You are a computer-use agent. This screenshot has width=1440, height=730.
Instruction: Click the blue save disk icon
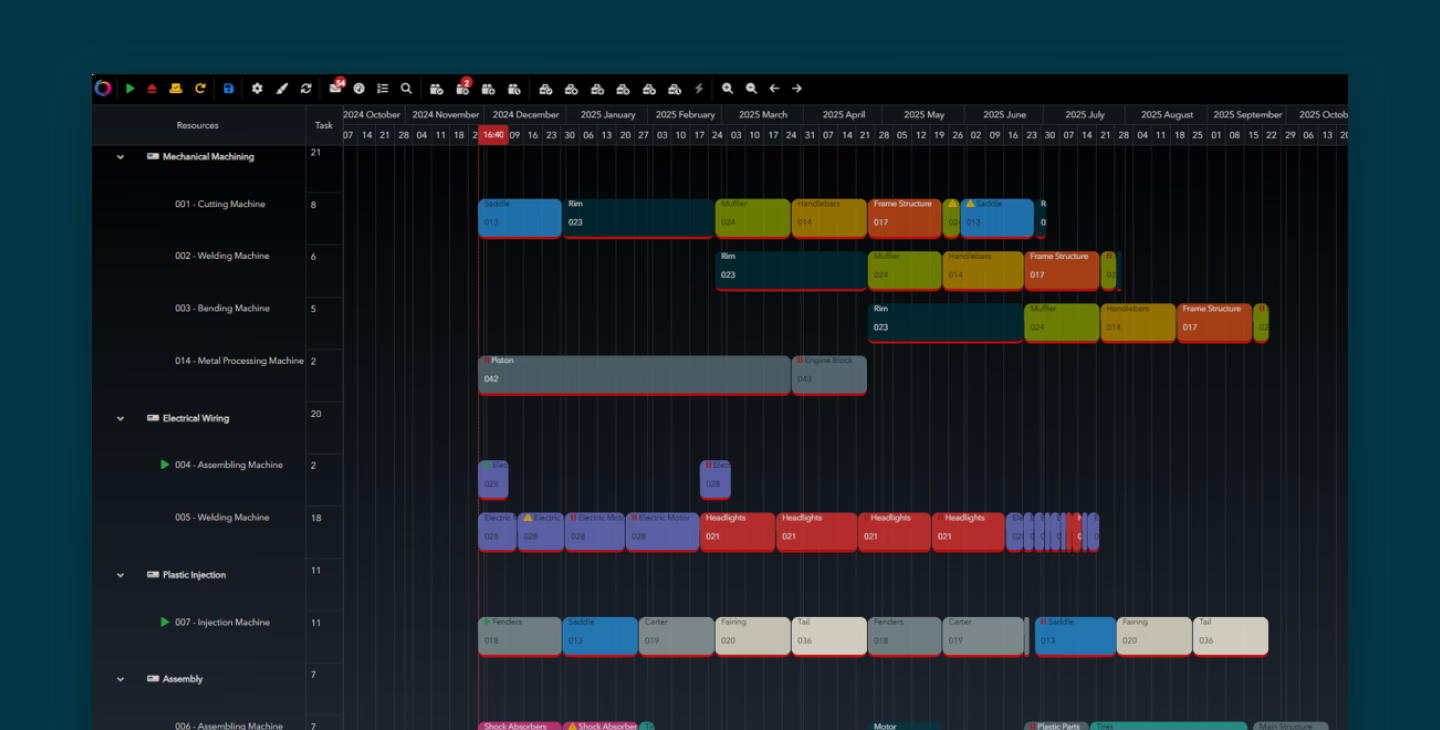(x=228, y=88)
